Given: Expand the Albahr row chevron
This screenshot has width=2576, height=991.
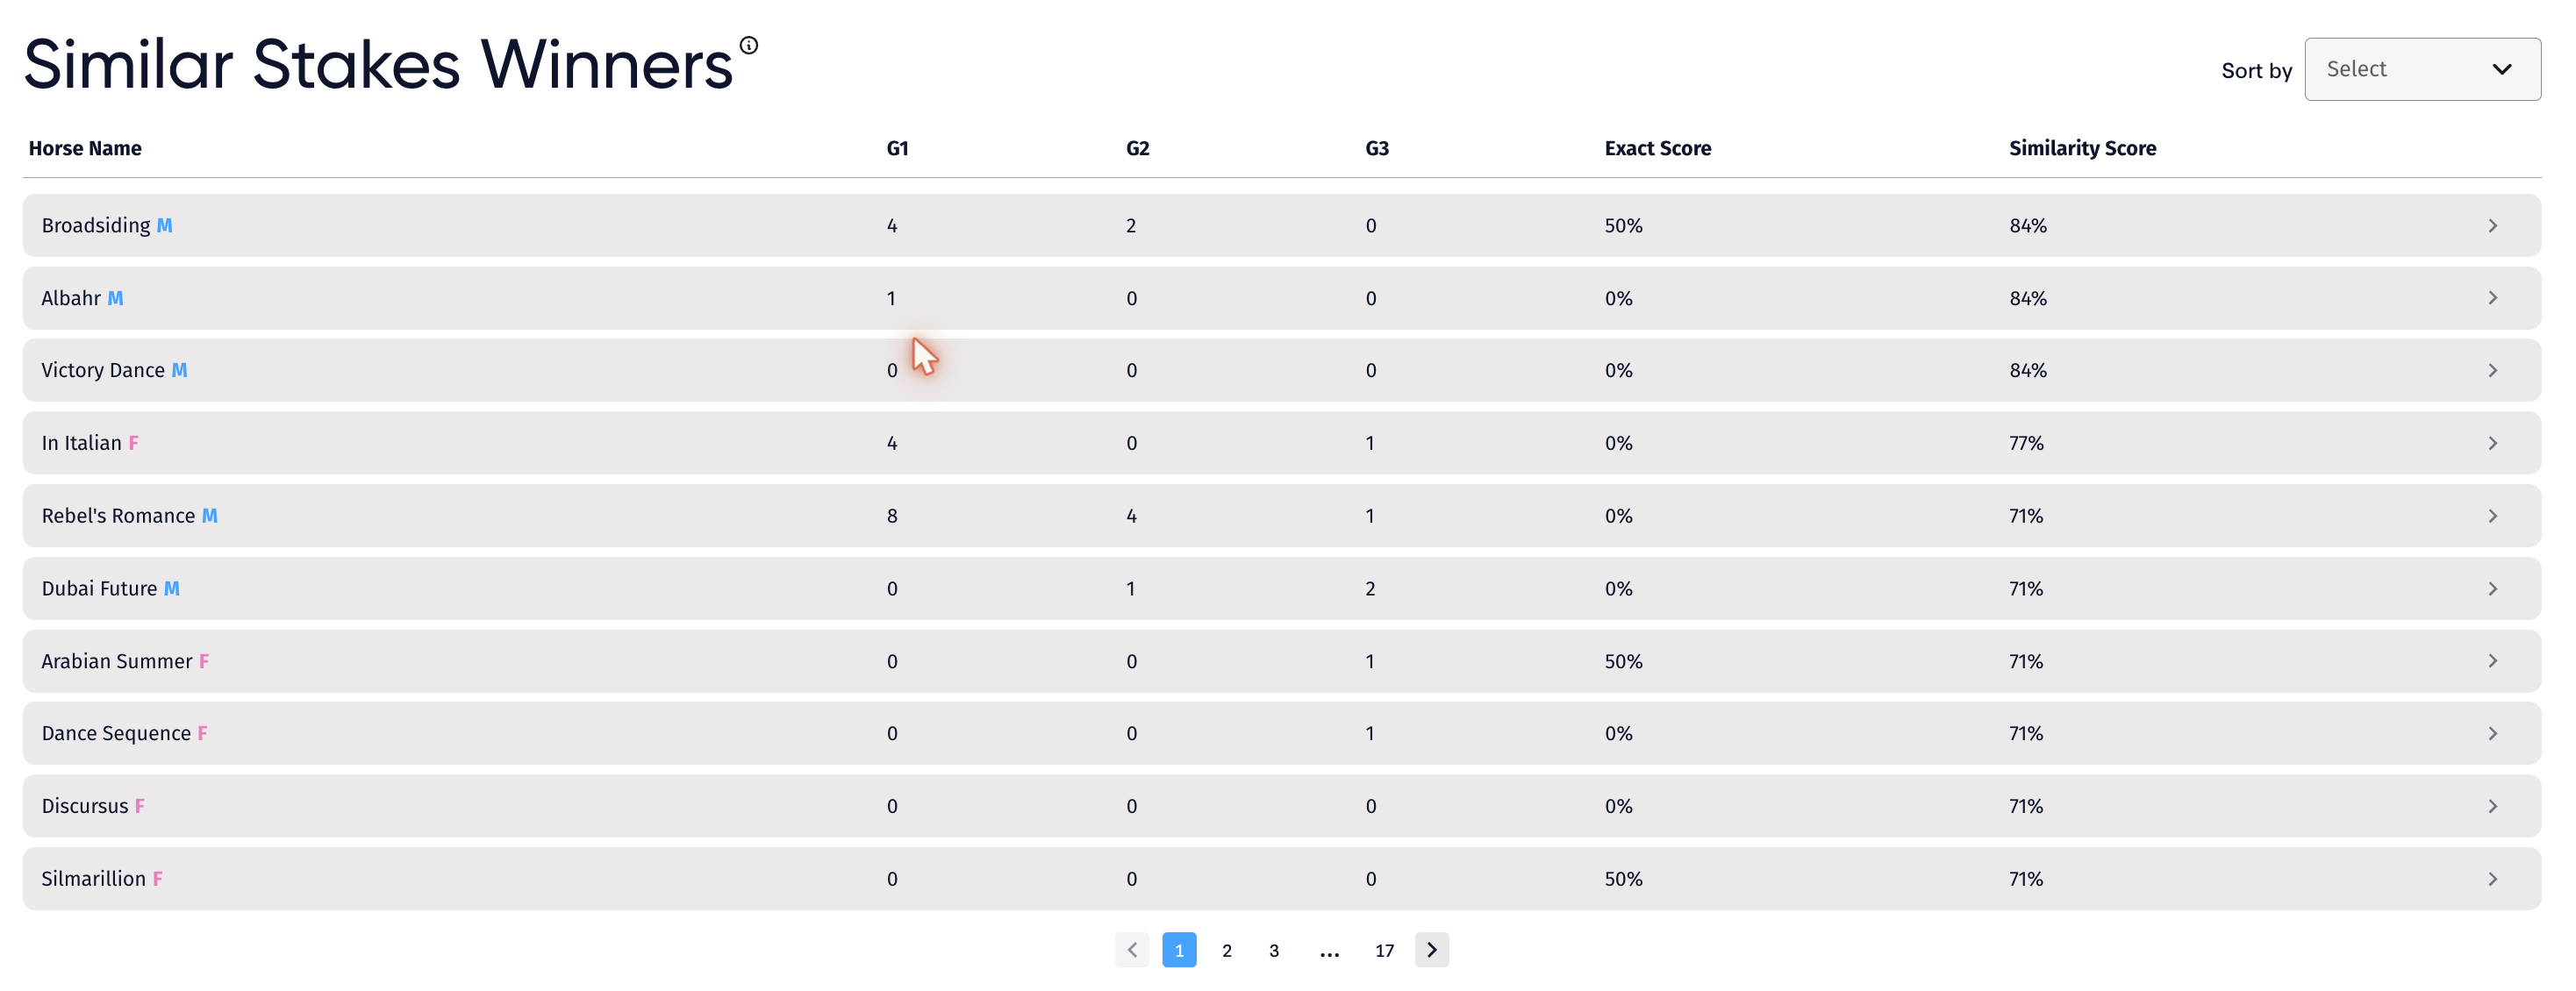Looking at the screenshot, I should point(2492,298).
